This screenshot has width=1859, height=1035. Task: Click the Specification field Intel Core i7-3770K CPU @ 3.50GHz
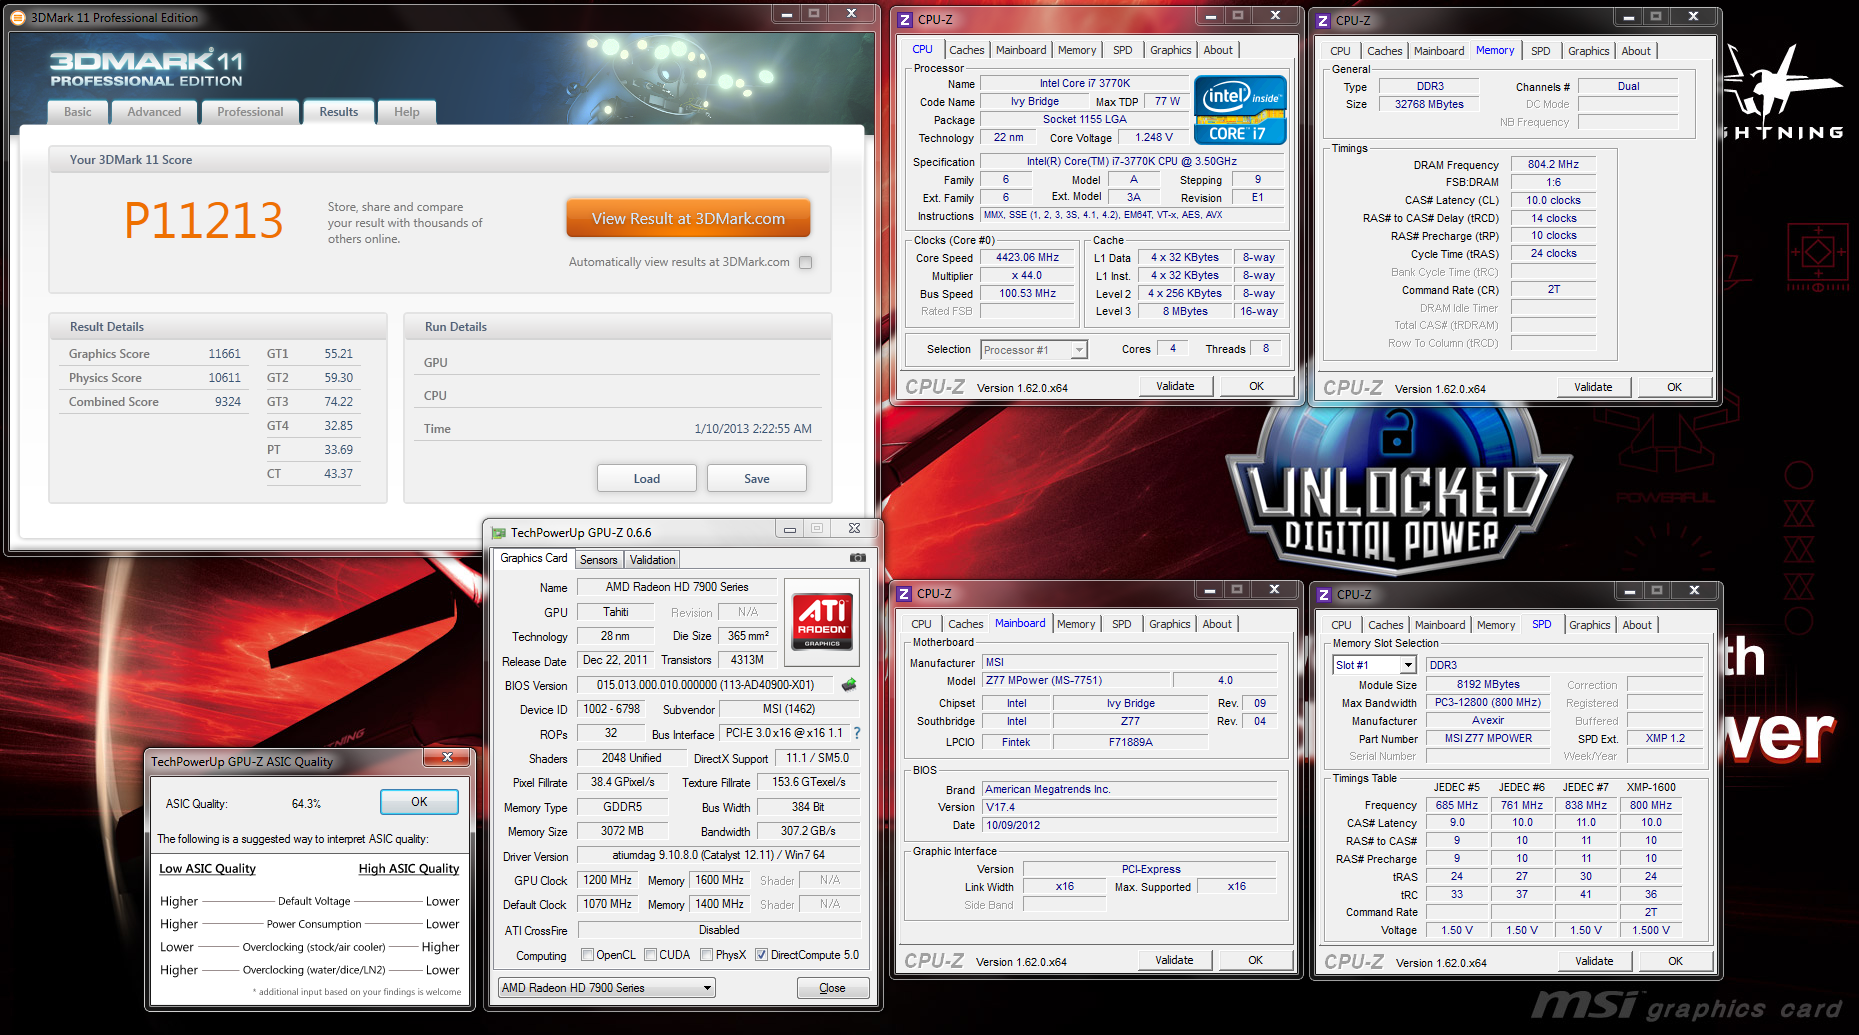click(1132, 161)
